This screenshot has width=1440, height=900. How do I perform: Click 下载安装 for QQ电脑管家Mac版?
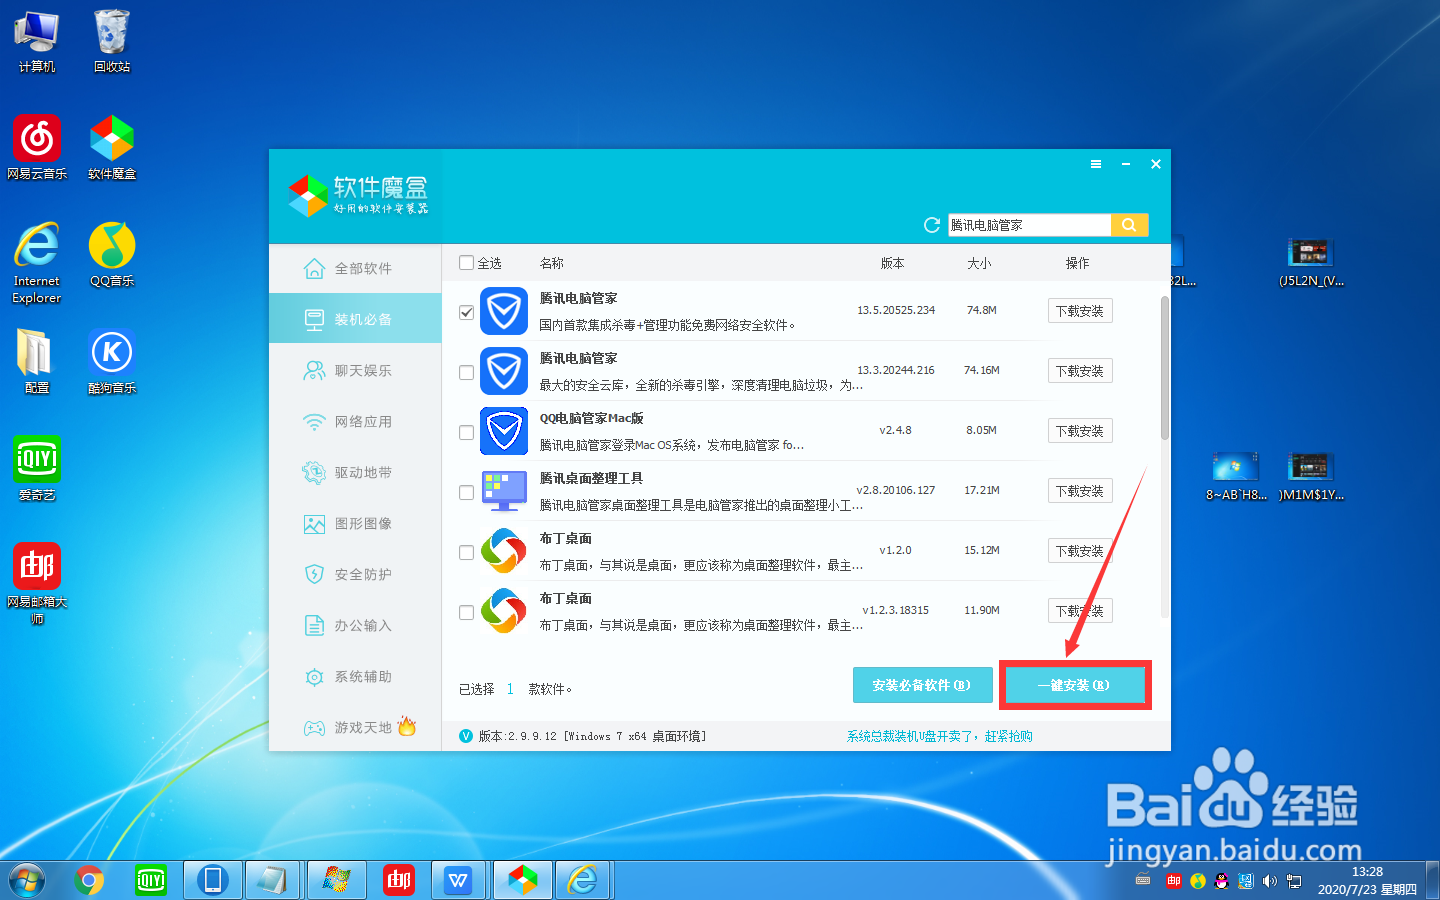point(1080,431)
